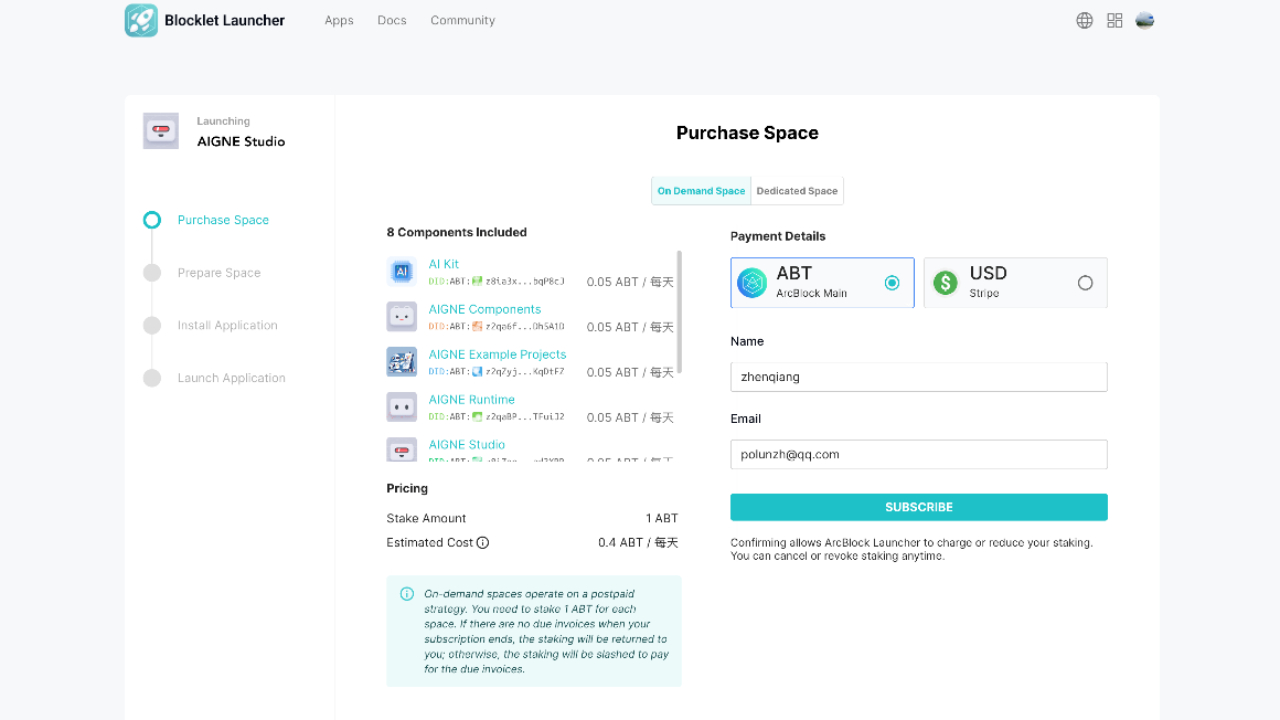This screenshot has height=720, width=1280.
Task: Open the AI Kit component link
Action: click(443, 263)
